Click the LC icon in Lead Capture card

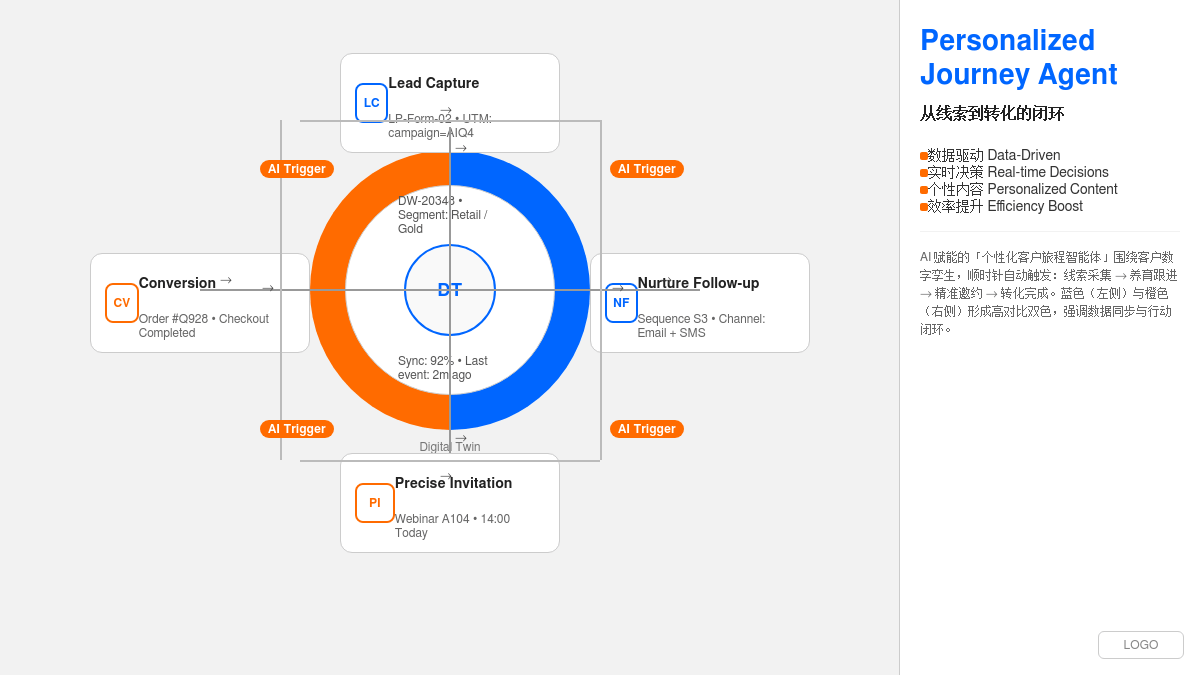371,103
